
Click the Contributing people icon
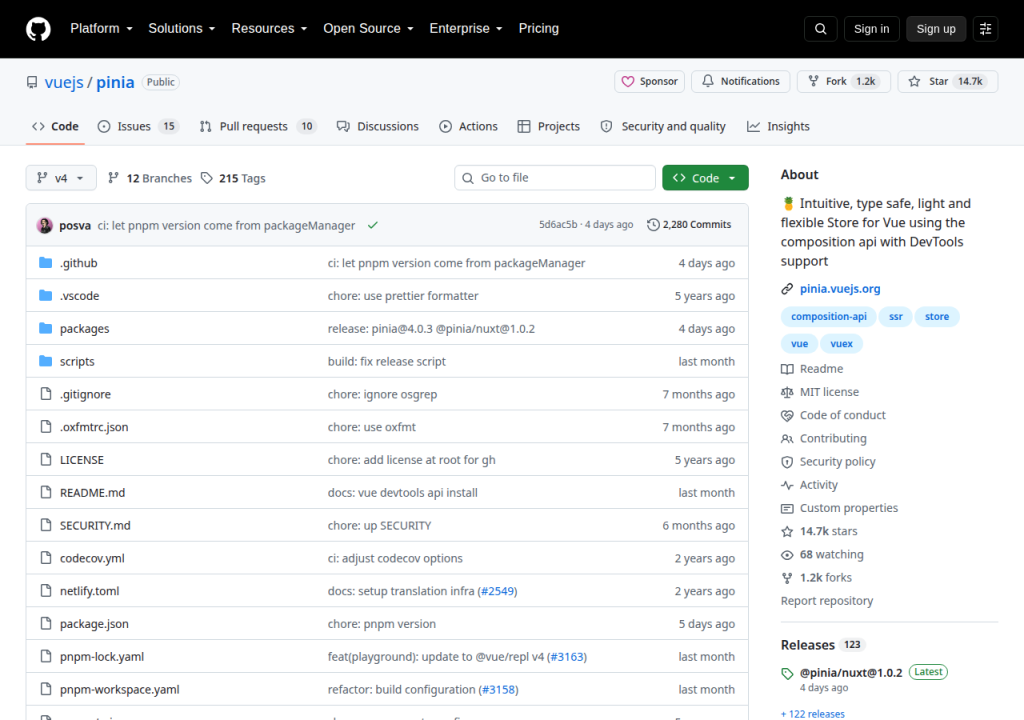coord(787,438)
